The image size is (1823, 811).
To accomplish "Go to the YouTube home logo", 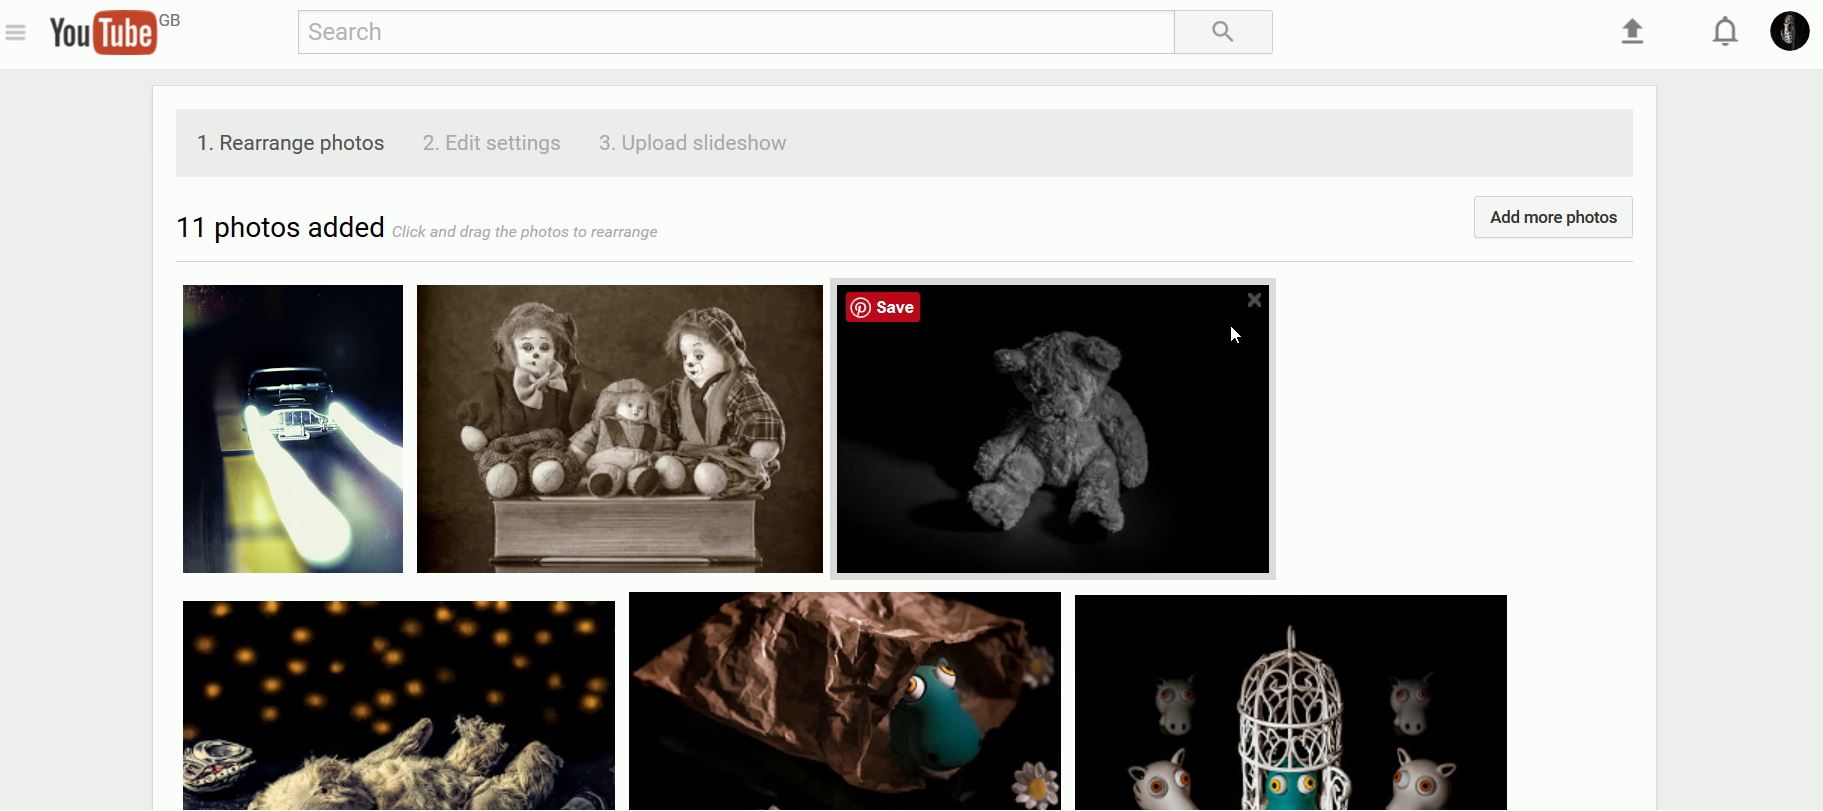I will pos(104,33).
